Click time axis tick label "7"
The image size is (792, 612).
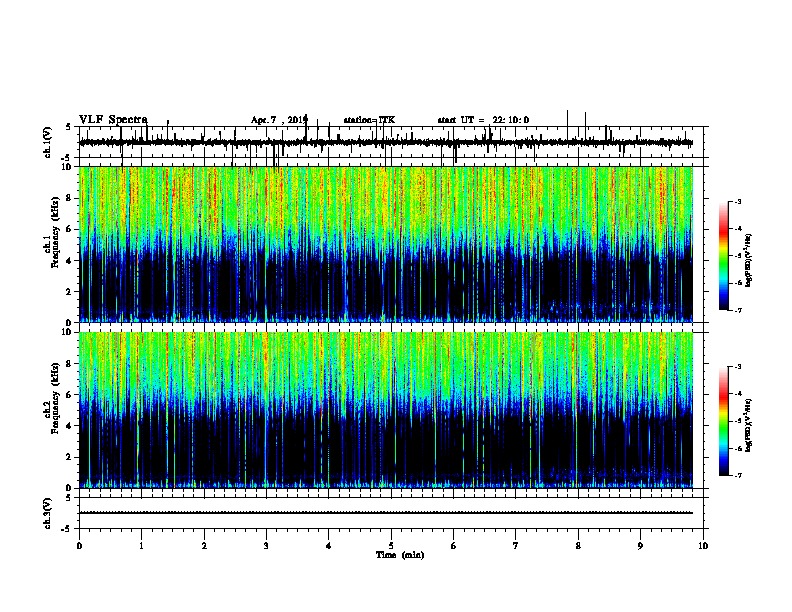(516, 546)
